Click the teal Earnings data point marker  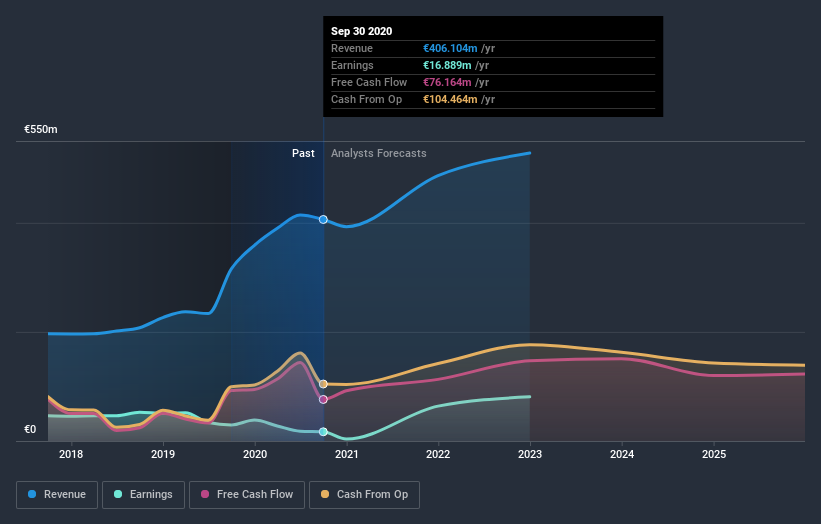[x=324, y=432]
